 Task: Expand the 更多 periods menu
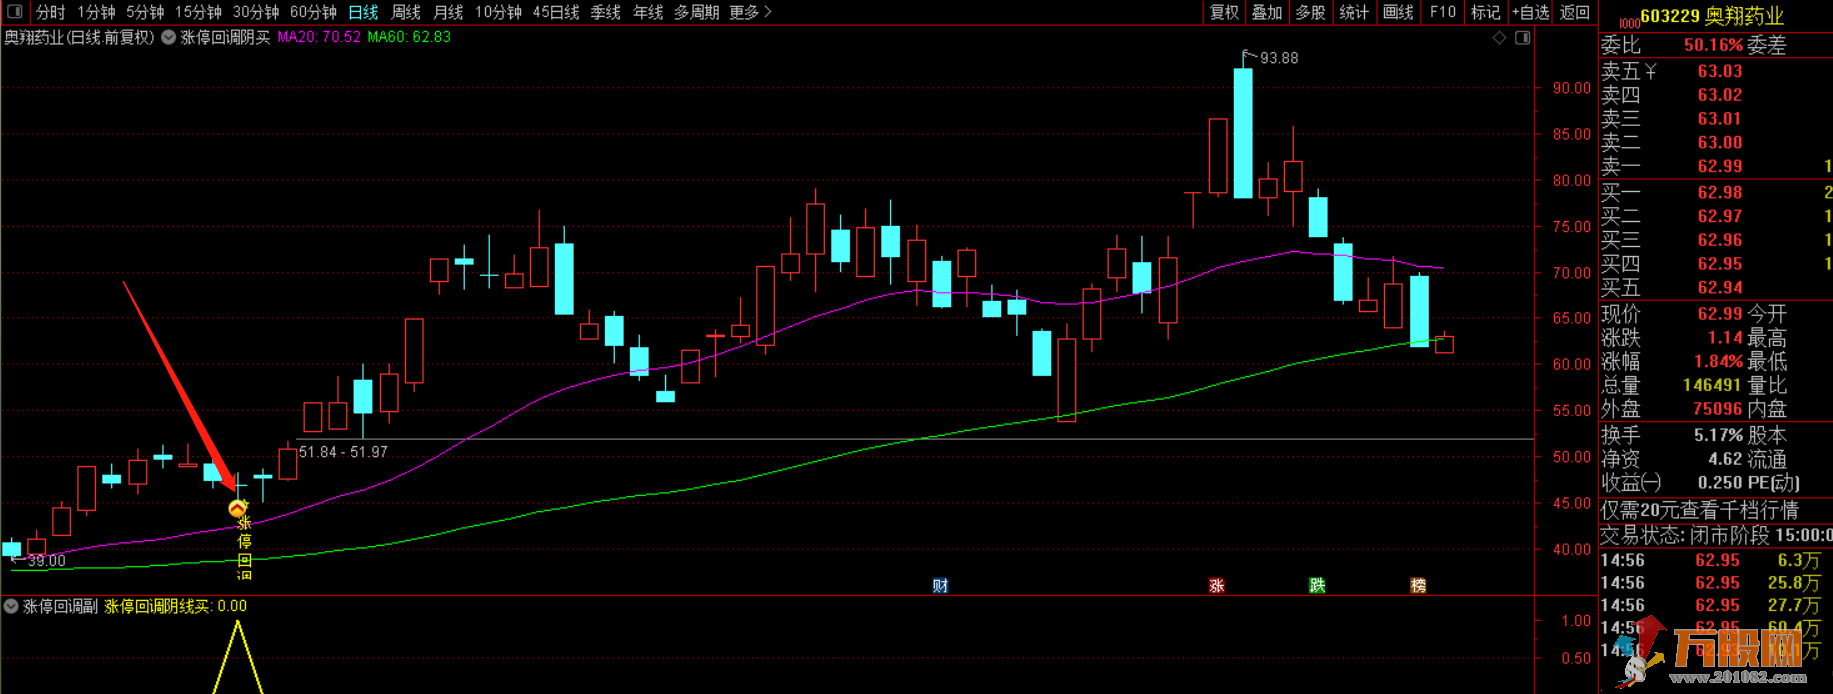coord(750,12)
